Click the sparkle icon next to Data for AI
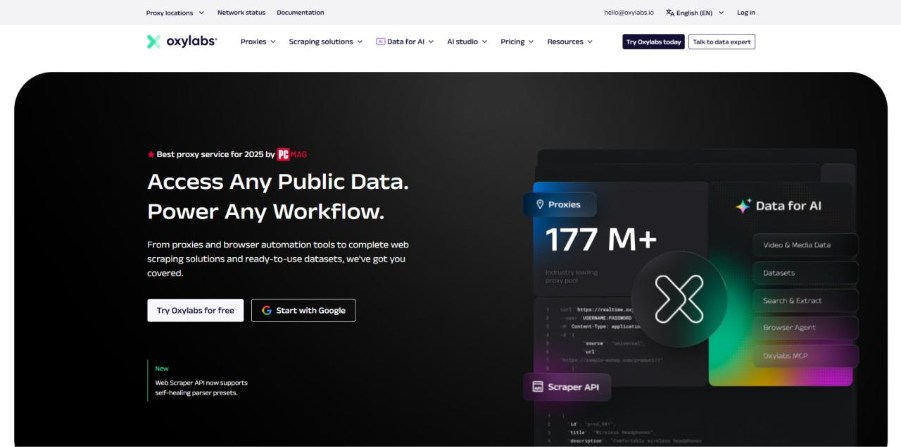Screen dimensions: 901x447 point(744,206)
